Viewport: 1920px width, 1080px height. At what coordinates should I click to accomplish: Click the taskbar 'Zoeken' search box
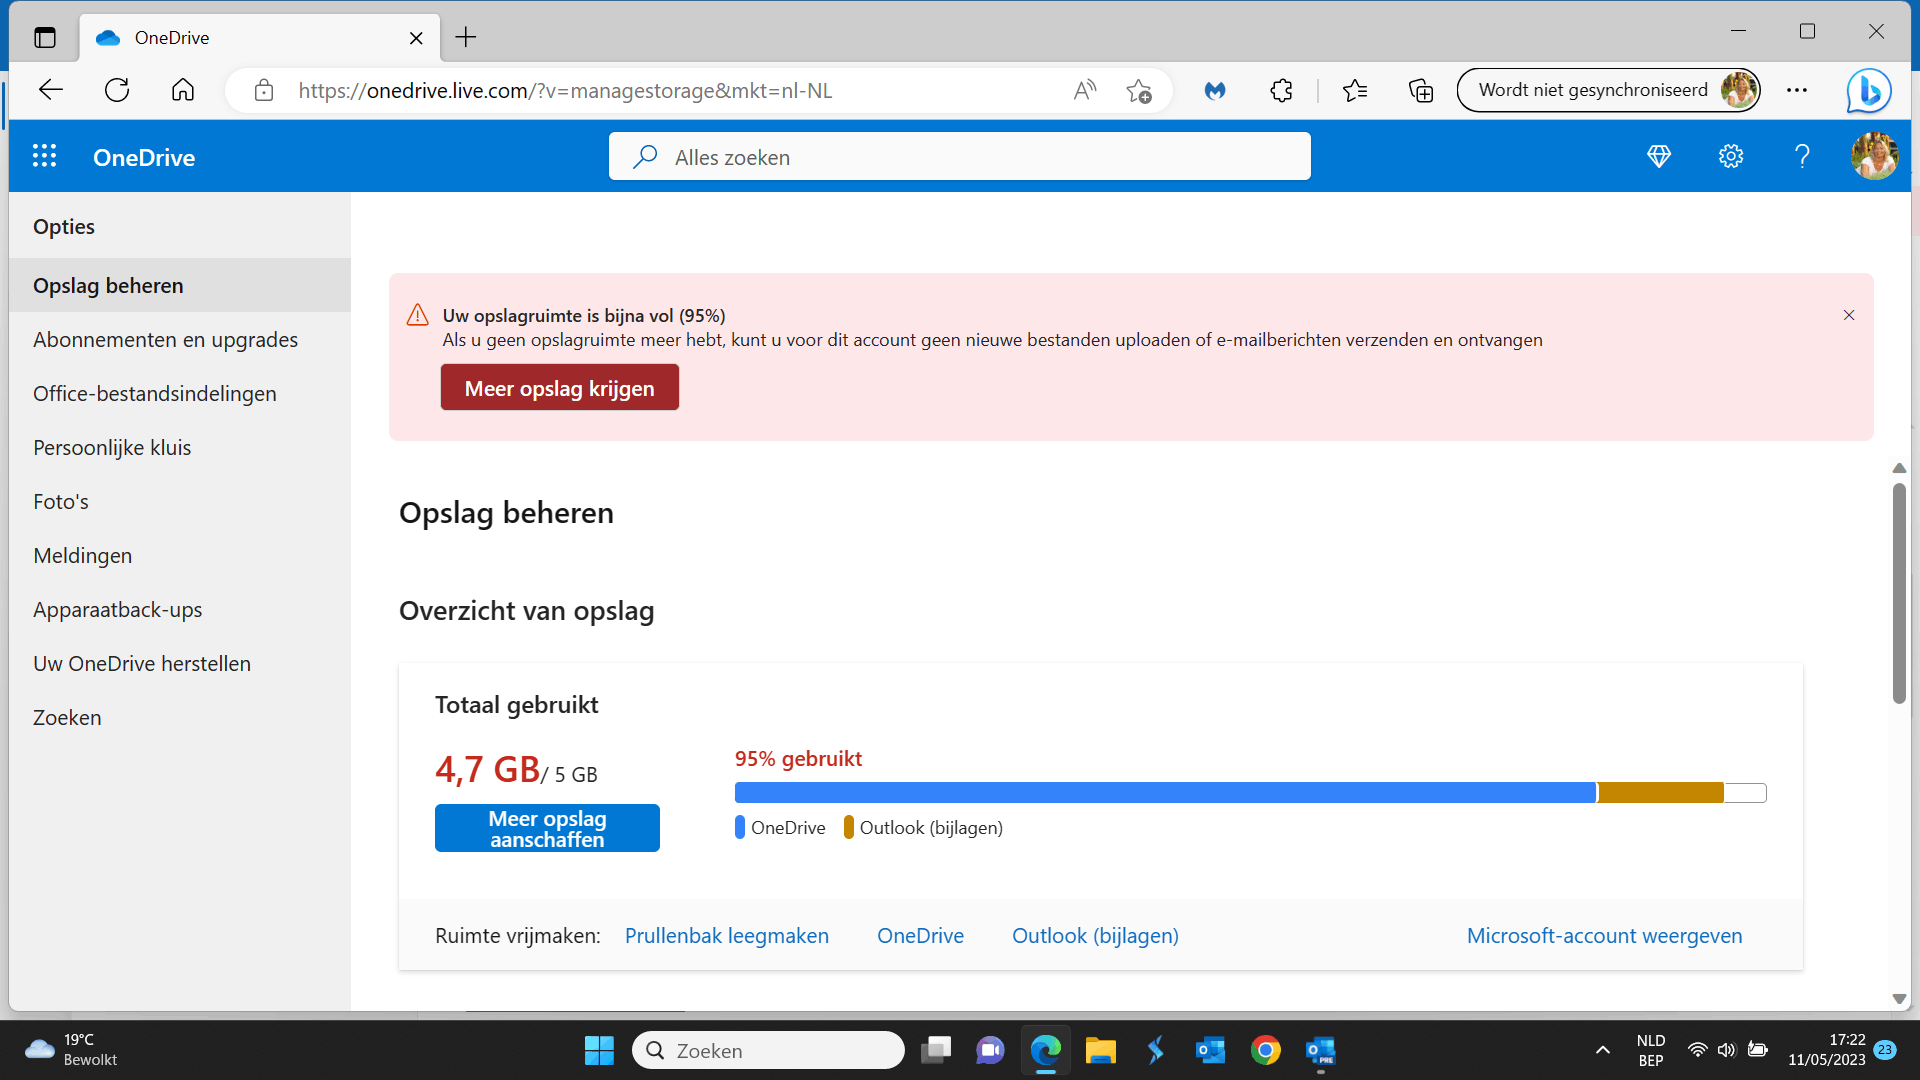(x=768, y=1050)
